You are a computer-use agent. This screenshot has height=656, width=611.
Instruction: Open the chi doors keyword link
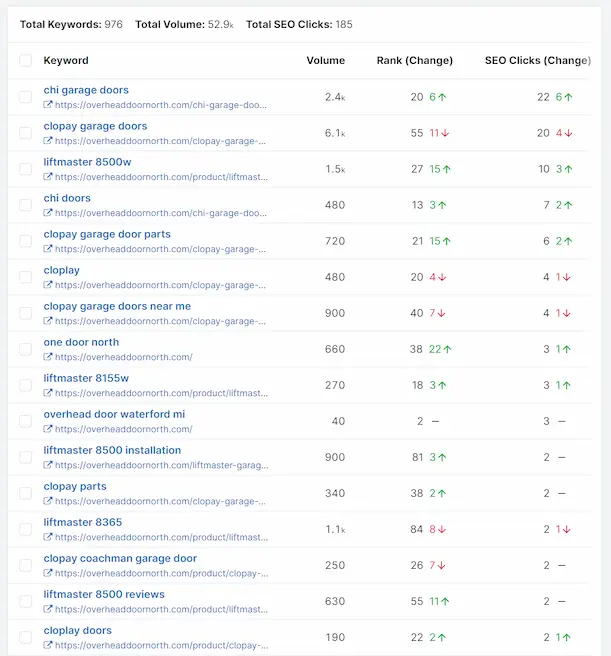click(x=67, y=198)
